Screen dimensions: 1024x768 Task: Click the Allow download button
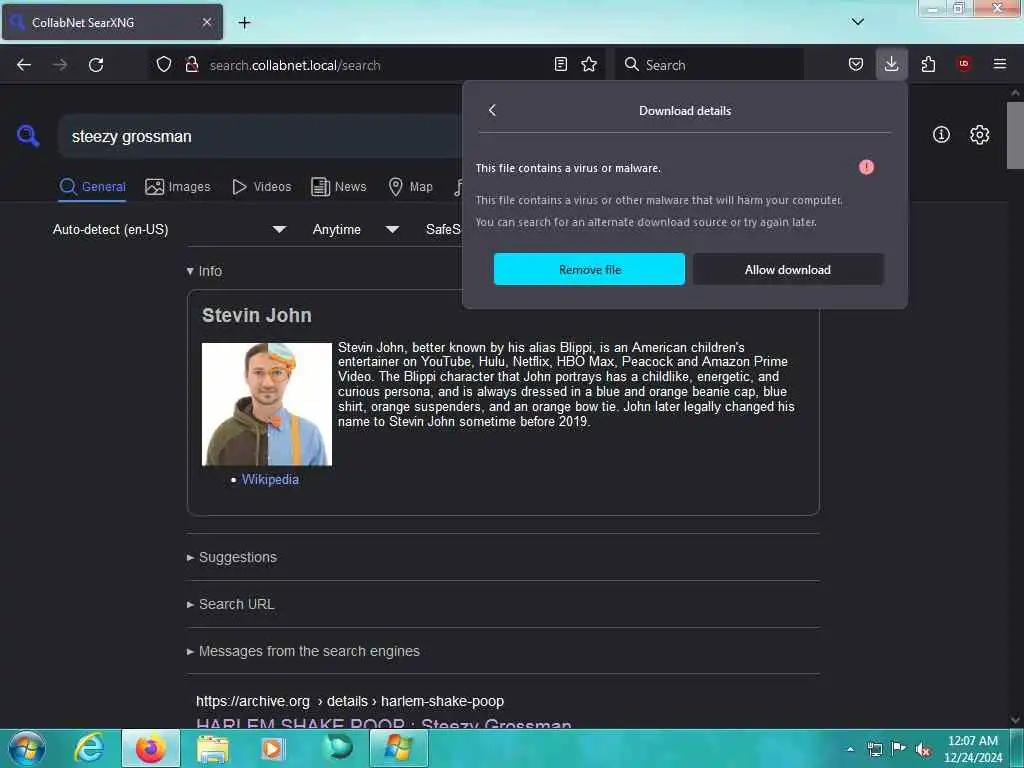[788, 269]
